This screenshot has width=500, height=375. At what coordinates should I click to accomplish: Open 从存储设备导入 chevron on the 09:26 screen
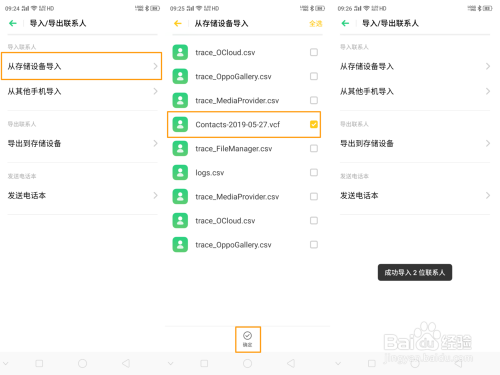(x=488, y=66)
